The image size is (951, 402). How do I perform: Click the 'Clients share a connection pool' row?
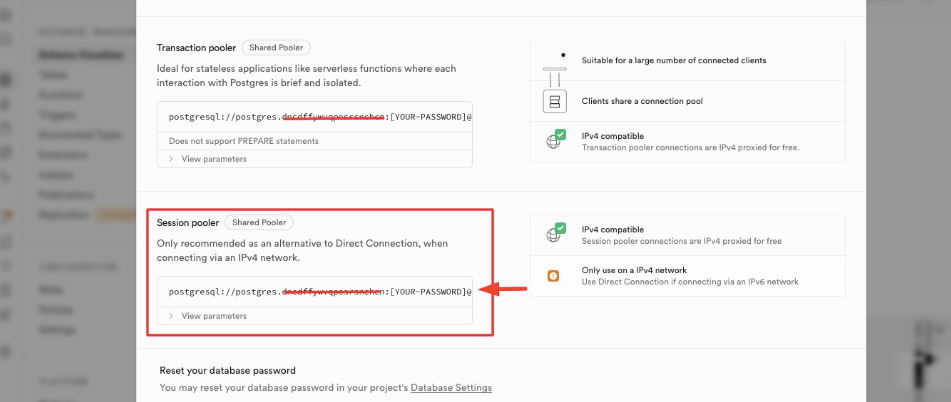click(647, 101)
